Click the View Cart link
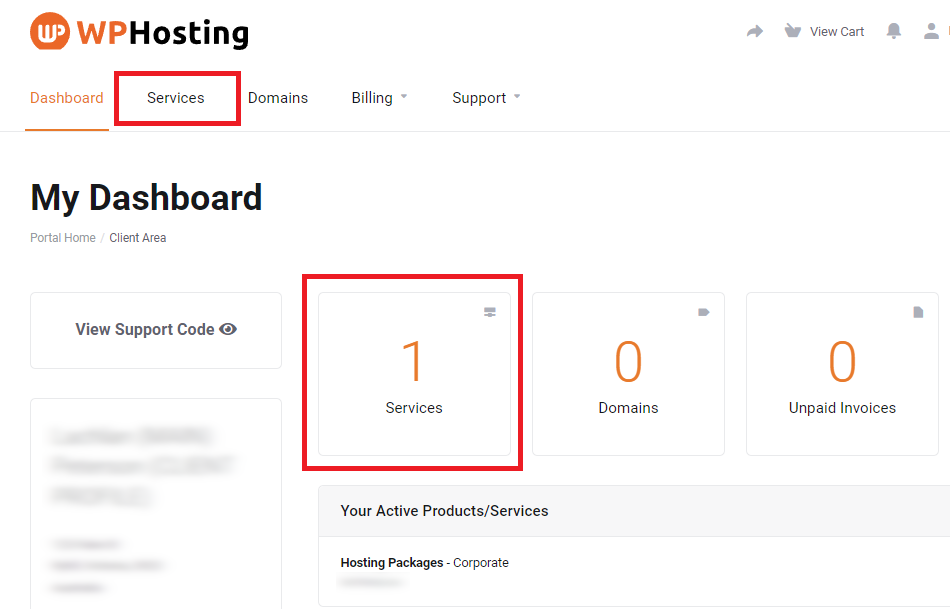The image size is (950, 609). [837, 32]
